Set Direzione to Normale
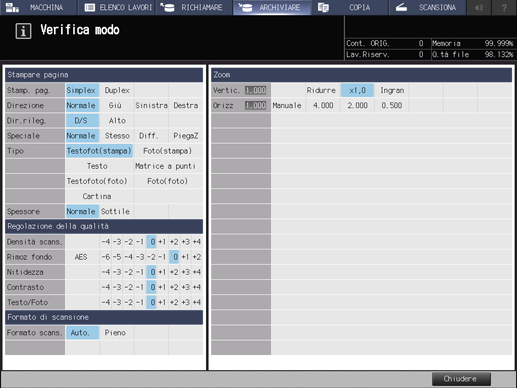 pos(82,105)
